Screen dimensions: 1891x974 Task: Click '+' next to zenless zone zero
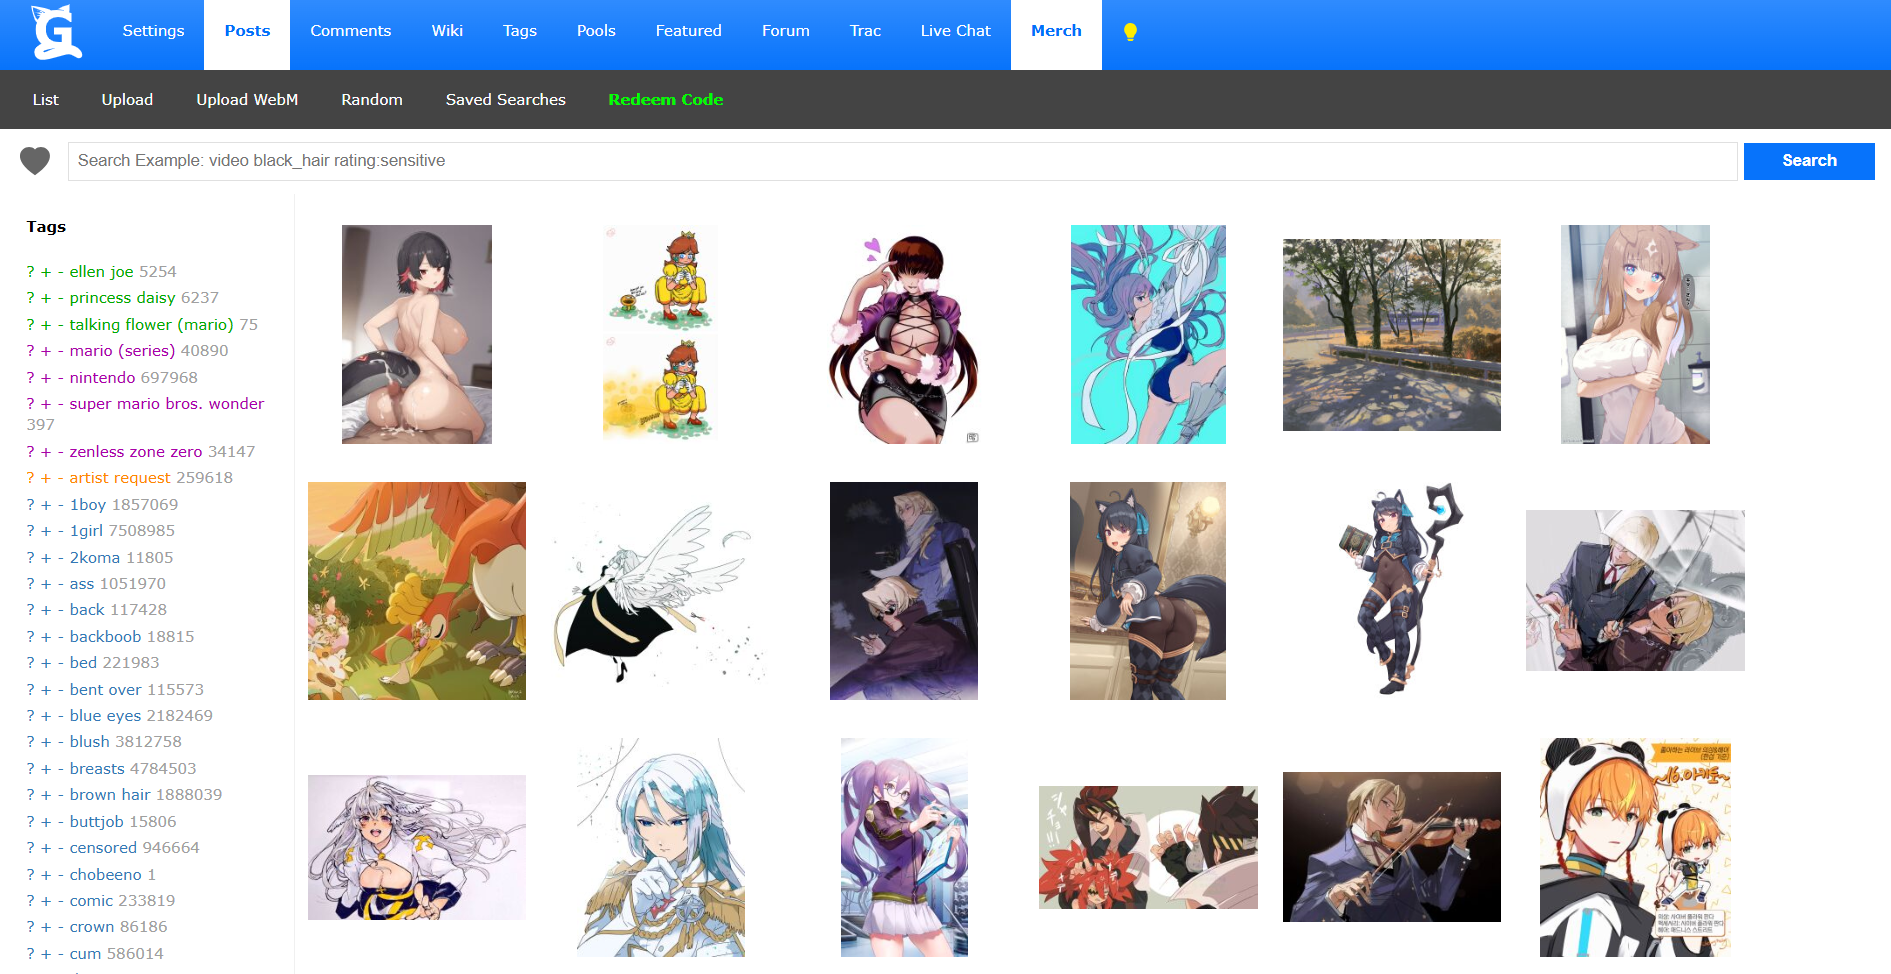click(46, 452)
